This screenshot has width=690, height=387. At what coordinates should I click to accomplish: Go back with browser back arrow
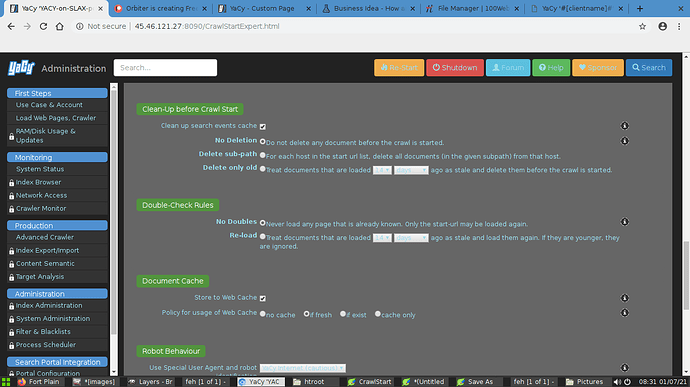pyautogui.click(x=11, y=26)
